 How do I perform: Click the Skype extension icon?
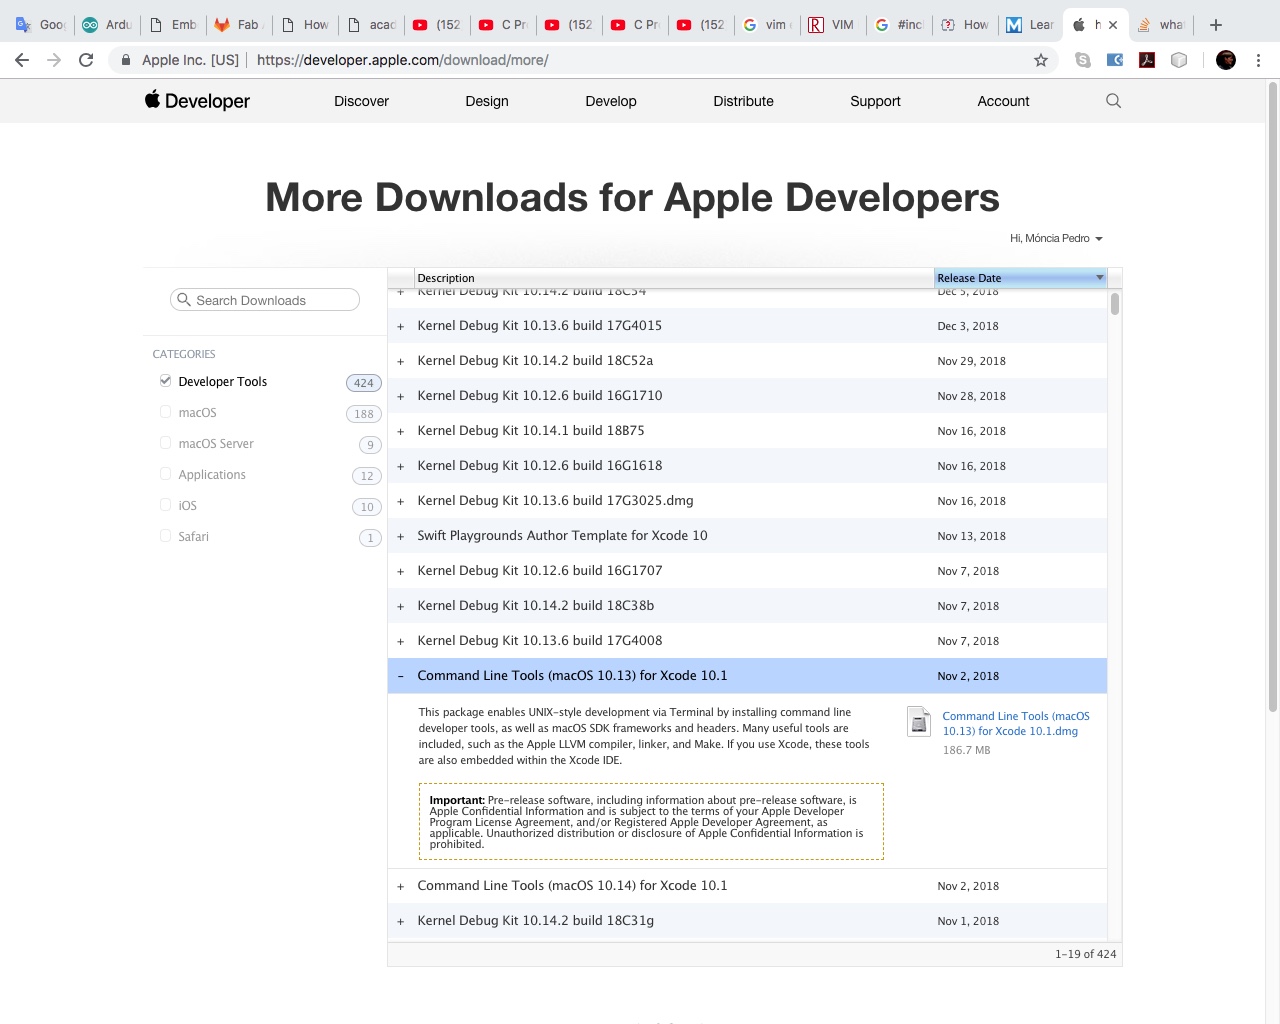pyautogui.click(x=1082, y=60)
